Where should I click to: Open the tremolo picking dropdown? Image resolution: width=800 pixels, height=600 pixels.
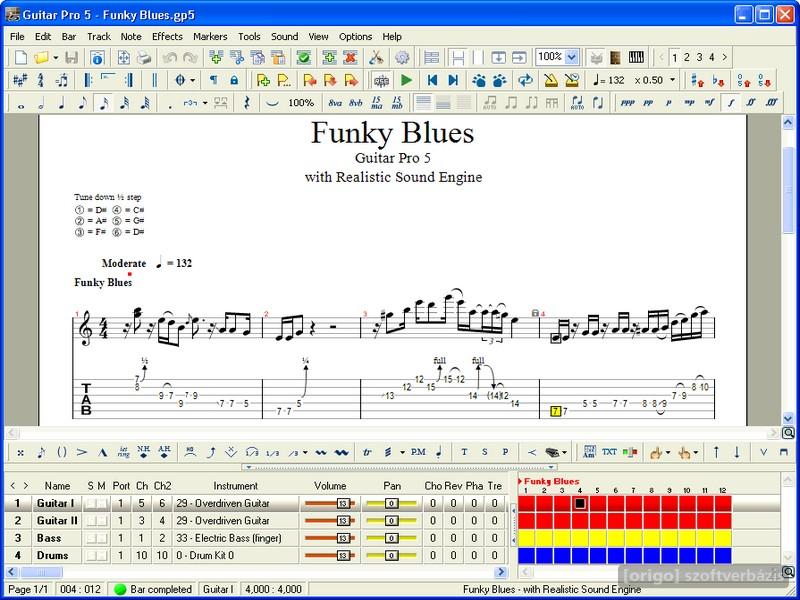point(402,452)
